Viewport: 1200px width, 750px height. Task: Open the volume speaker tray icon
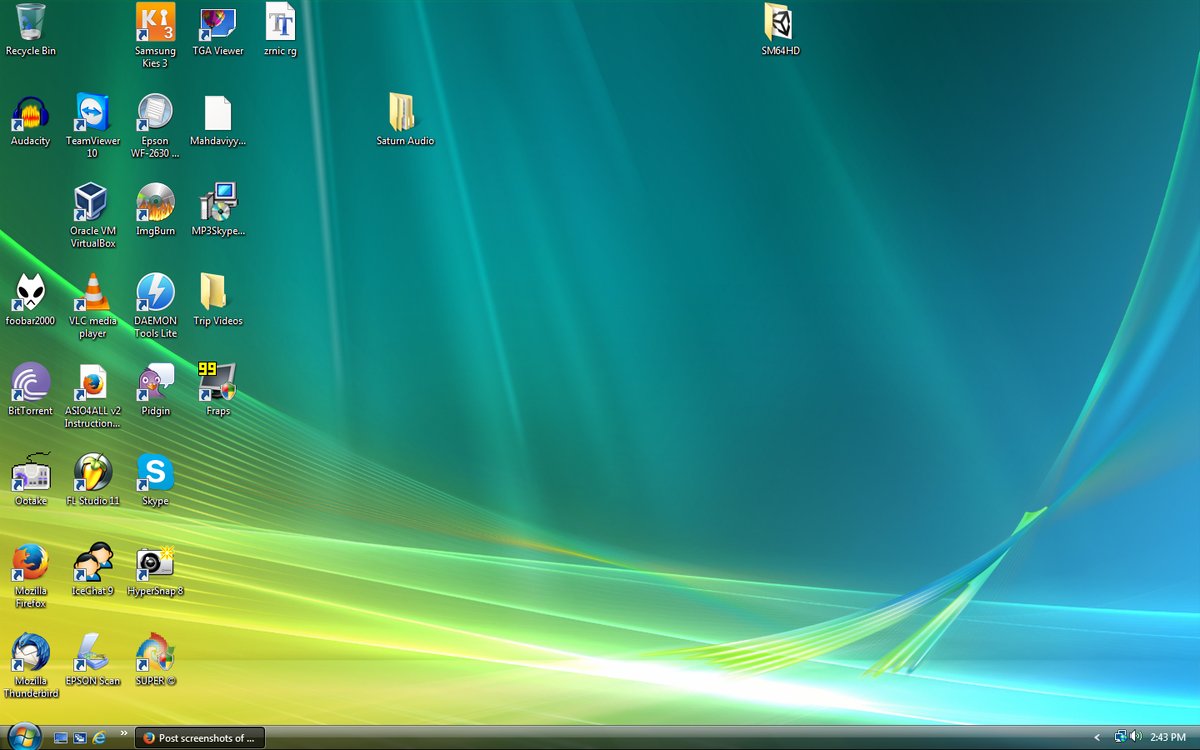1135,737
